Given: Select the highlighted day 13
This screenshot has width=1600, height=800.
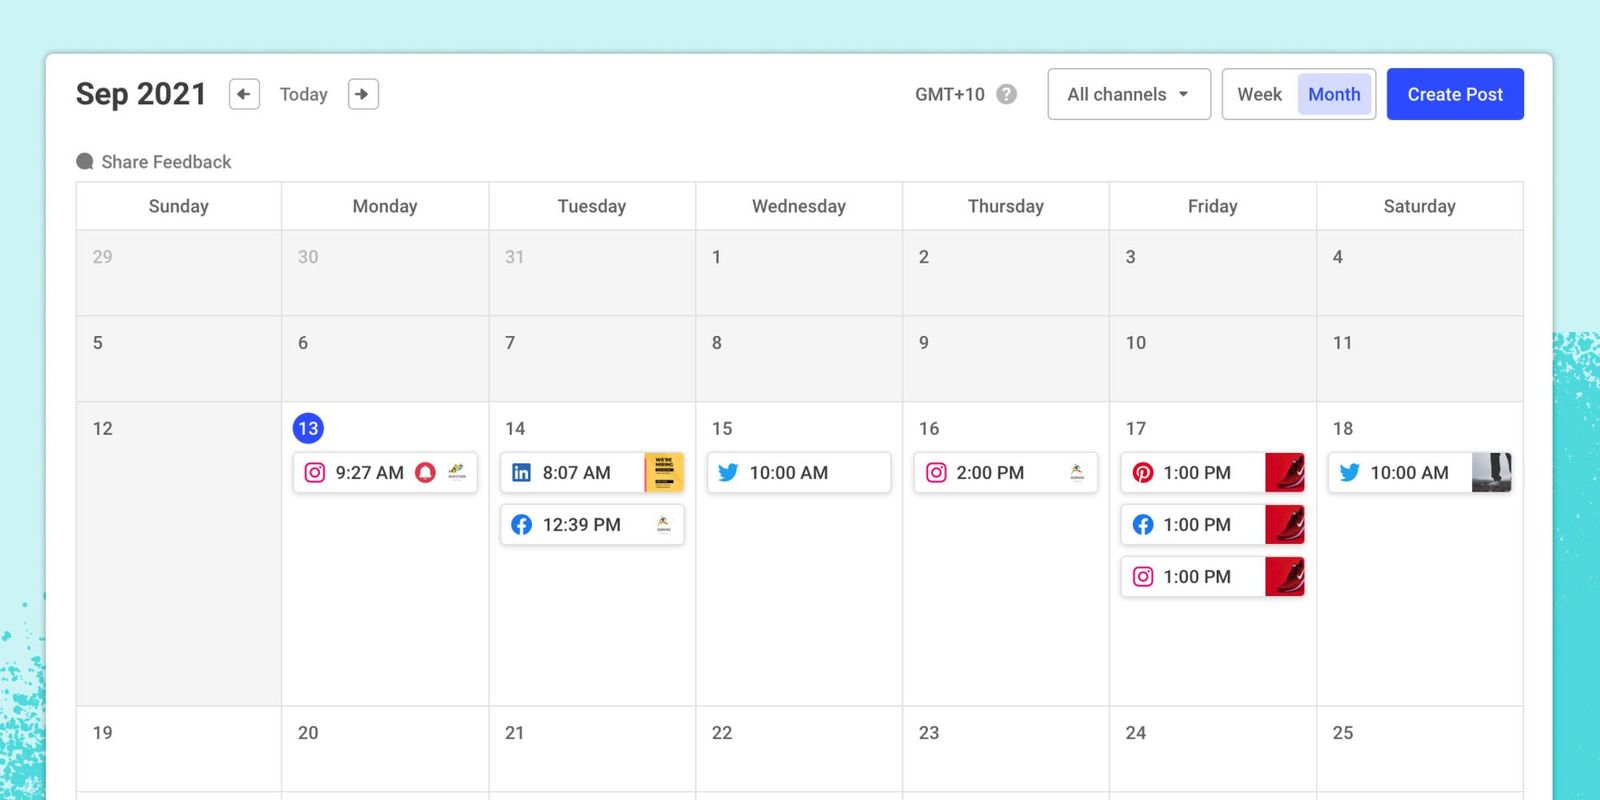Looking at the screenshot, I should (x=308, y=428).
